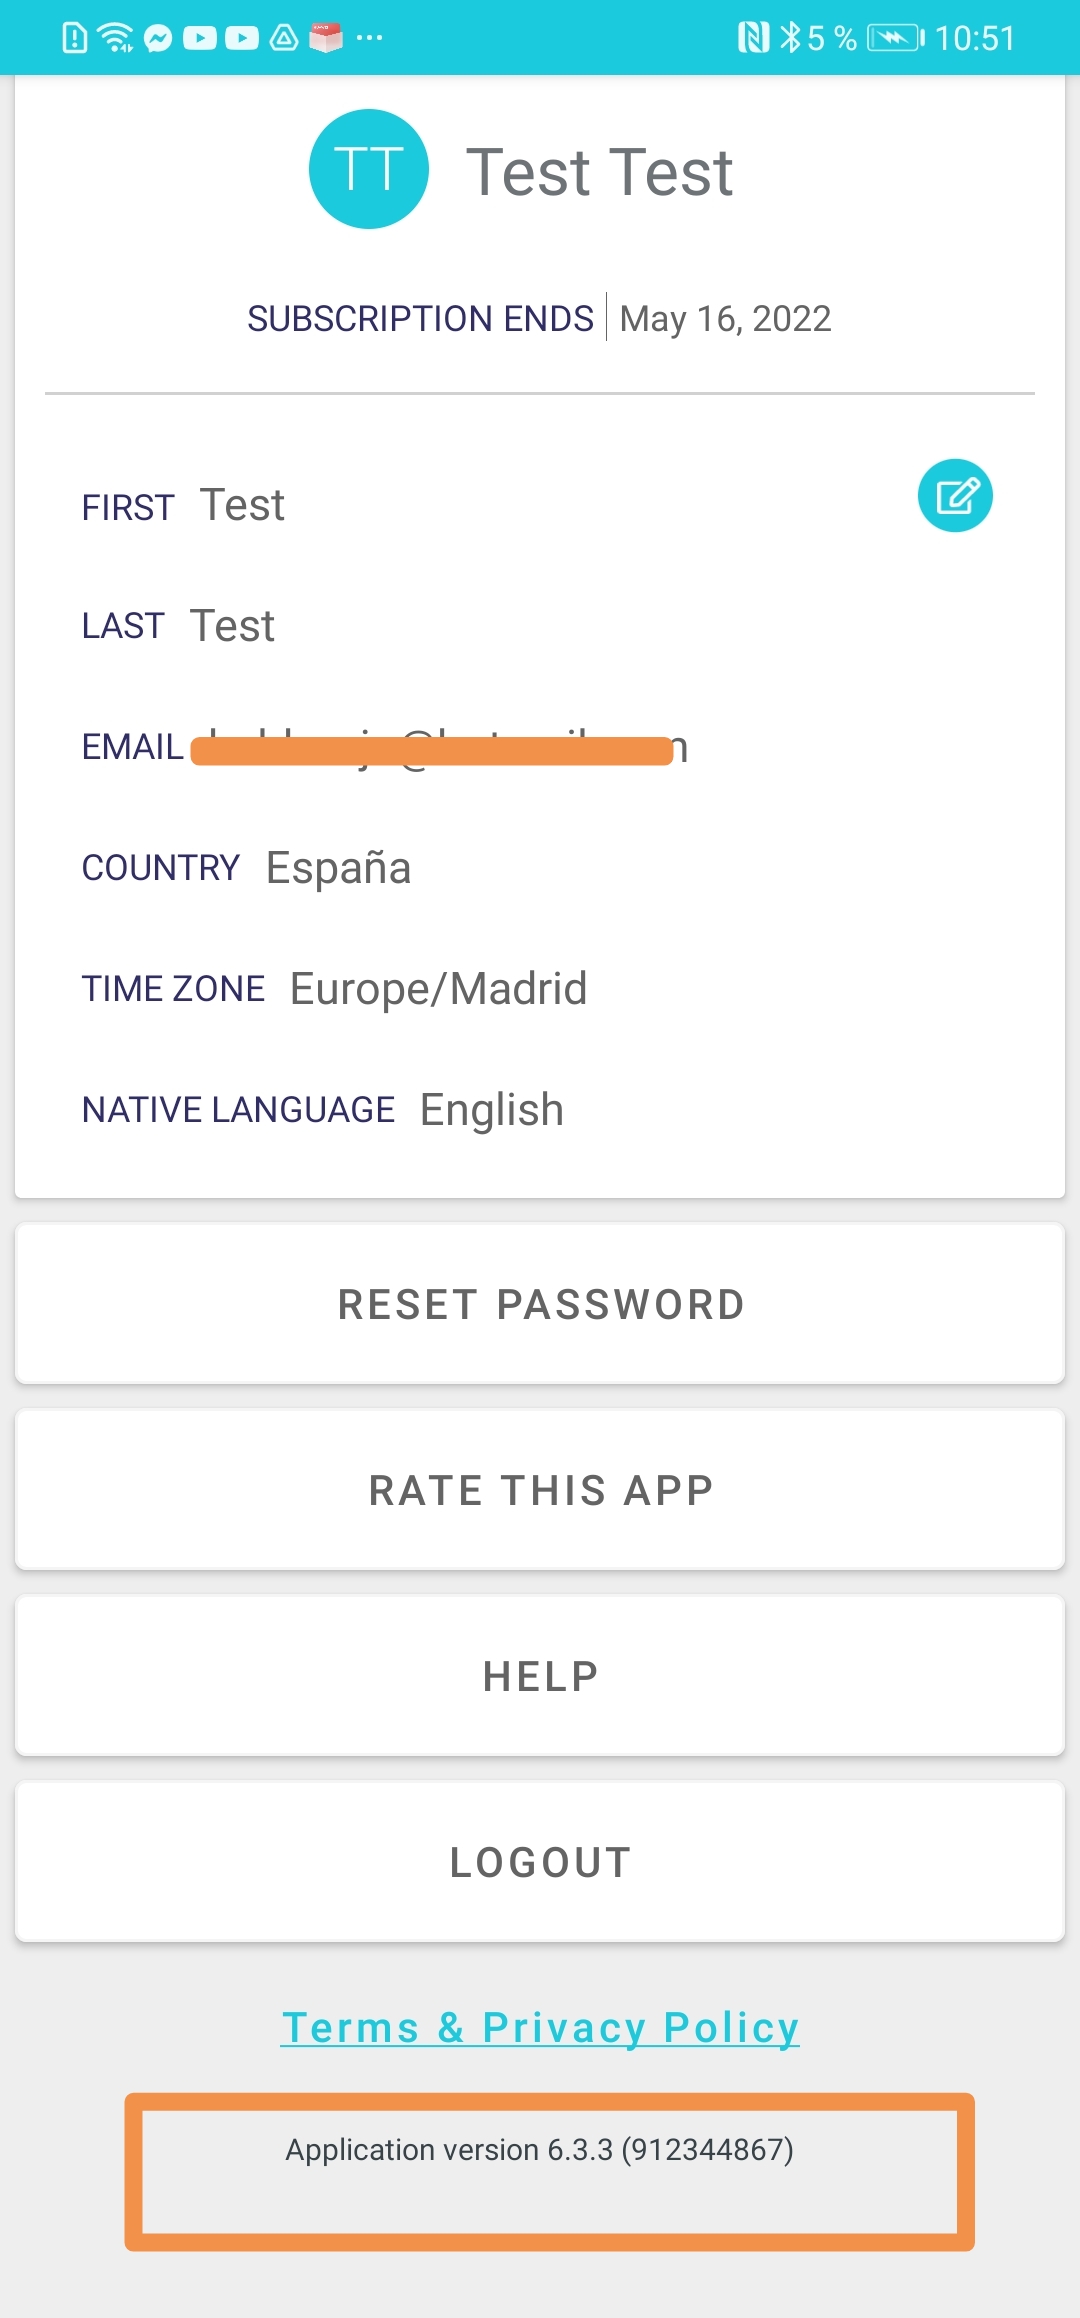Tap the three-dots overflow notification icon

coord(369,38)
